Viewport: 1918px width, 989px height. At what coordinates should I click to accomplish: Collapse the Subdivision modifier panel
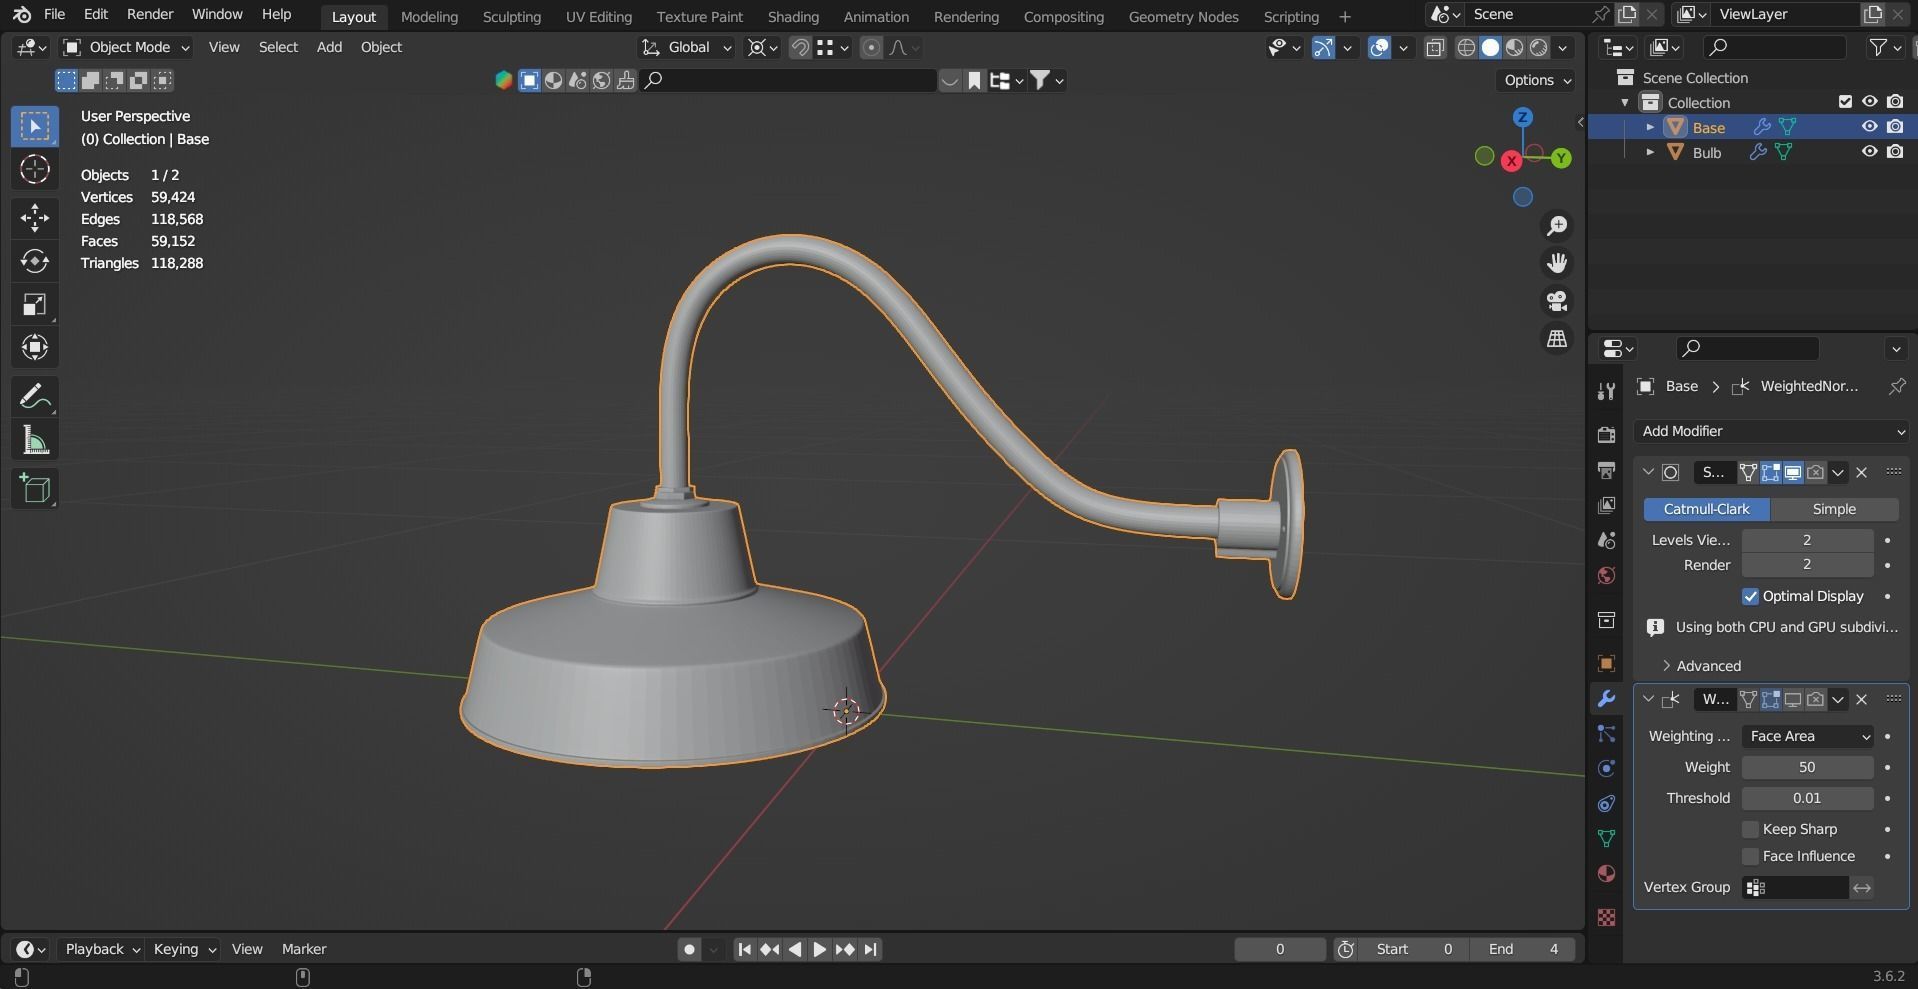click(1648, 472)
